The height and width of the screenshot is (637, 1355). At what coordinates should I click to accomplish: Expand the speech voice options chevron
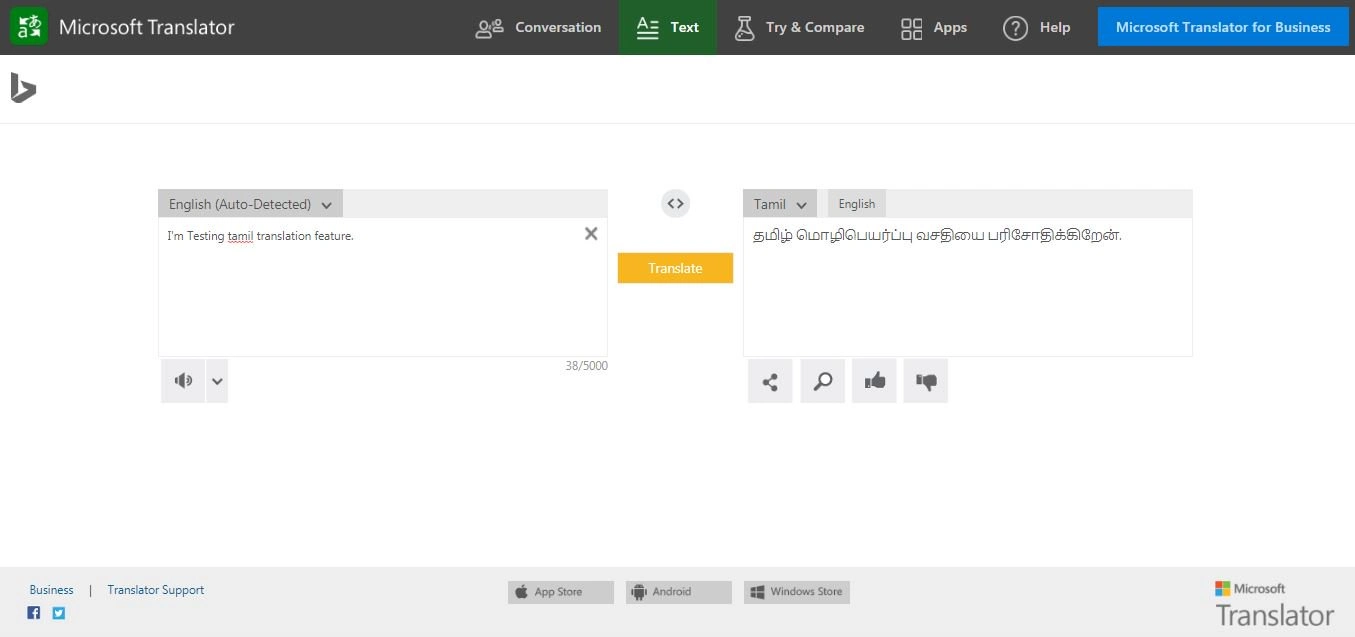point(216,380)
